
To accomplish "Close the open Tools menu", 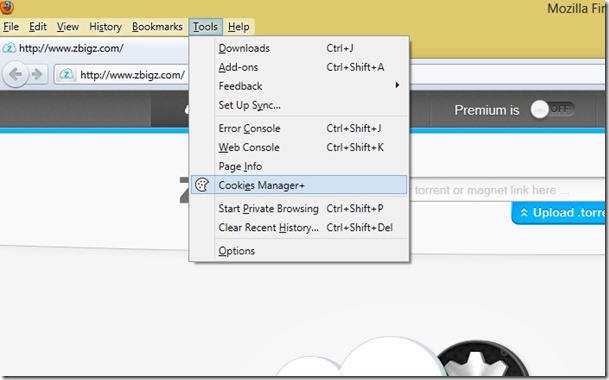I will (205, 27).
